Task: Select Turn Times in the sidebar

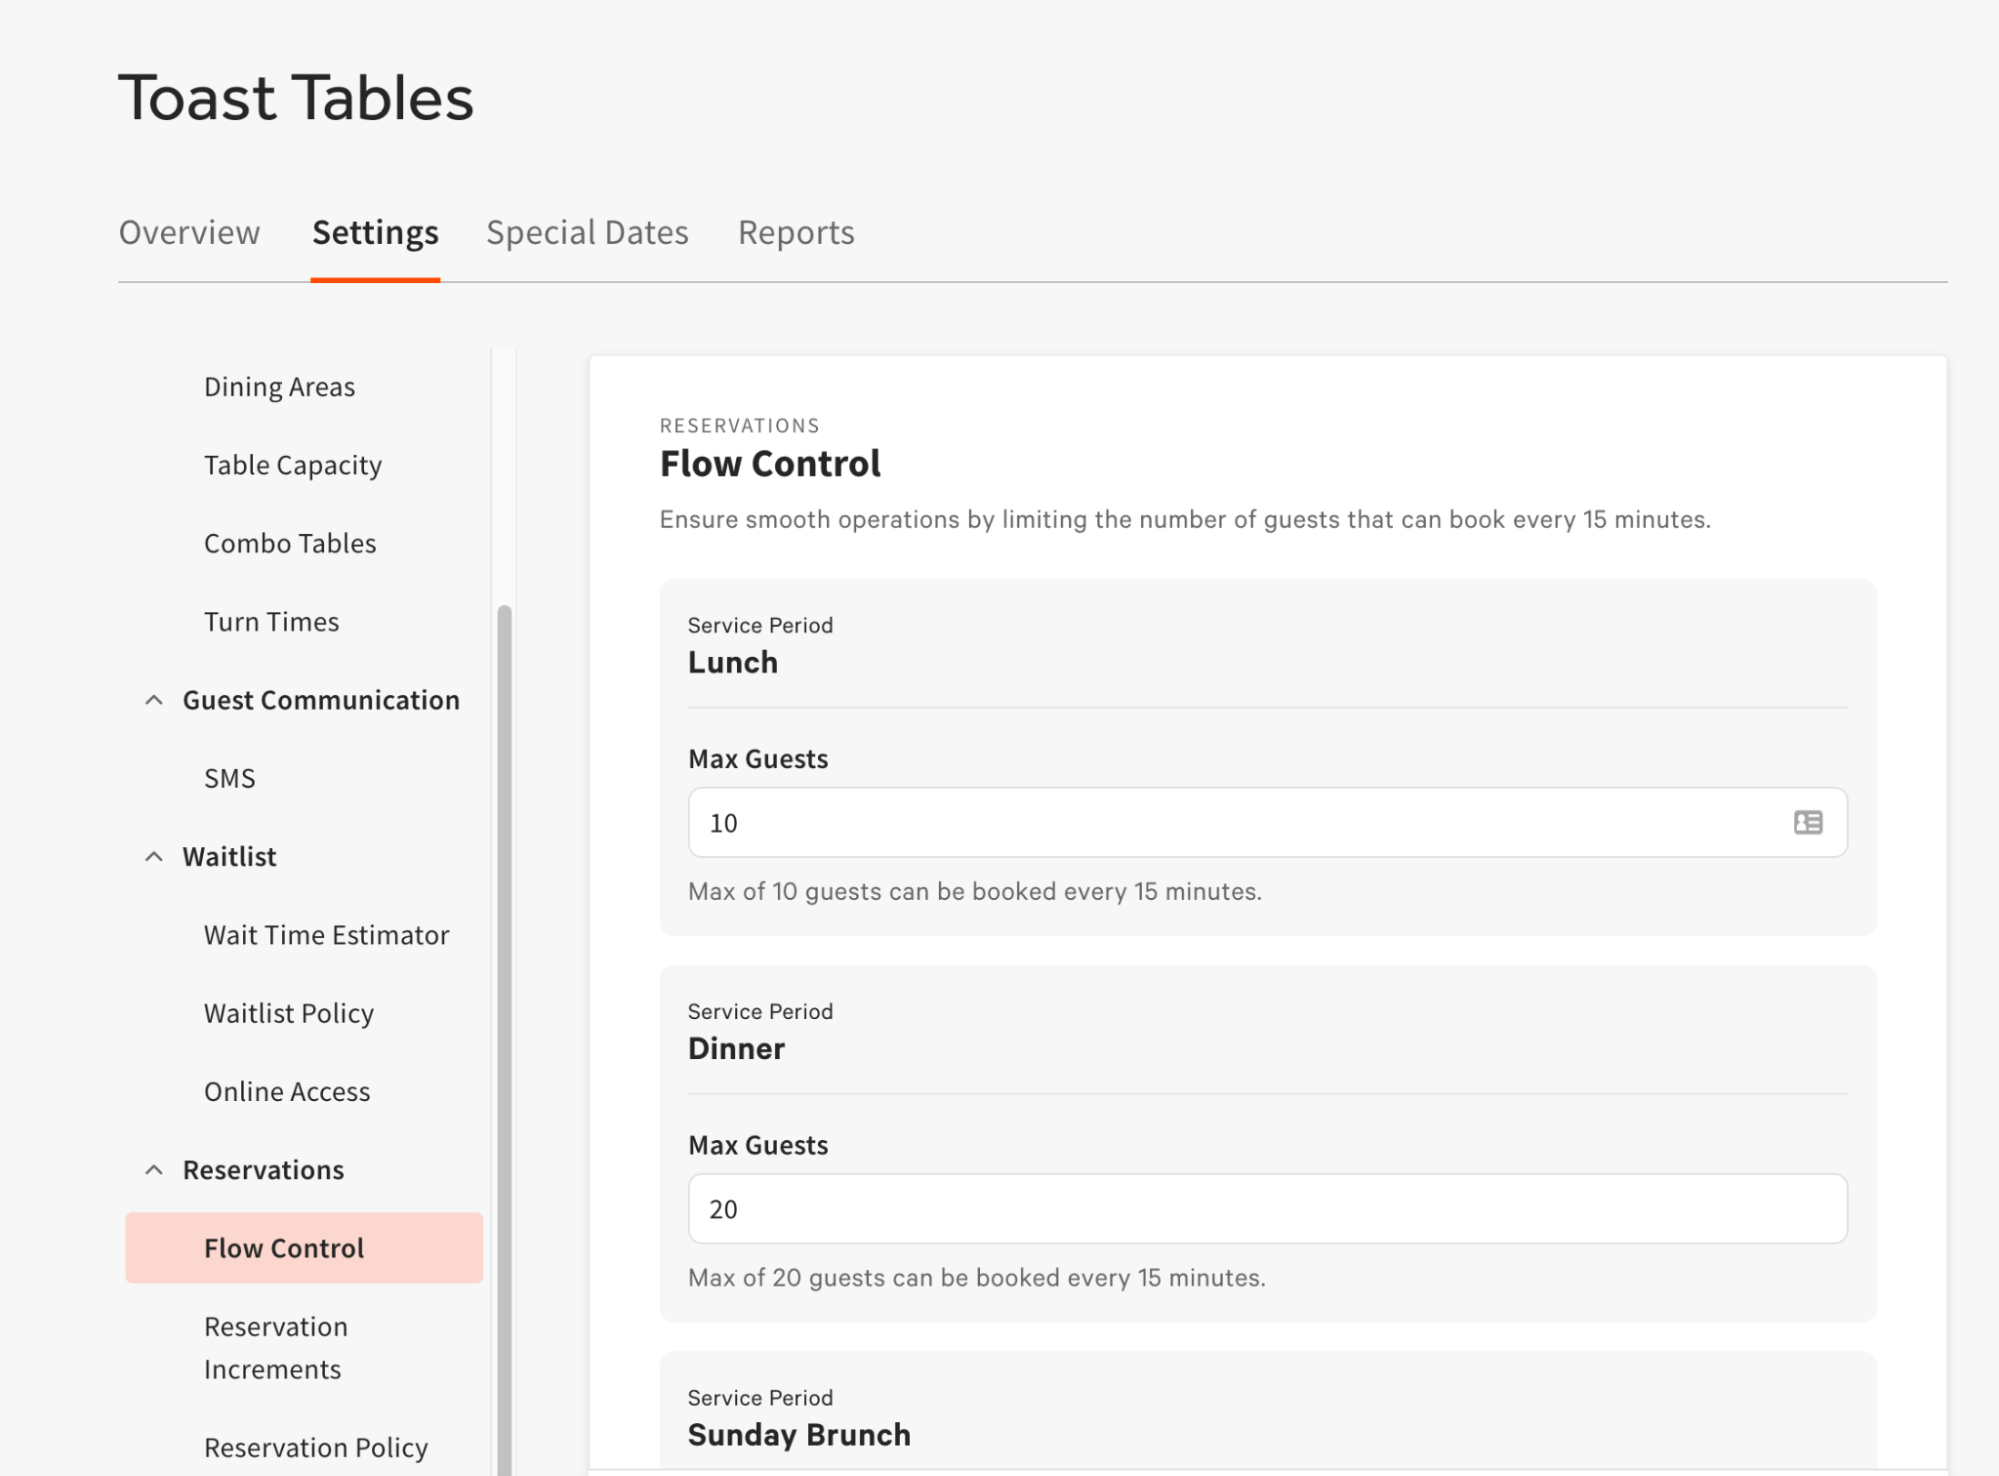Action: [x=271, y=621]
